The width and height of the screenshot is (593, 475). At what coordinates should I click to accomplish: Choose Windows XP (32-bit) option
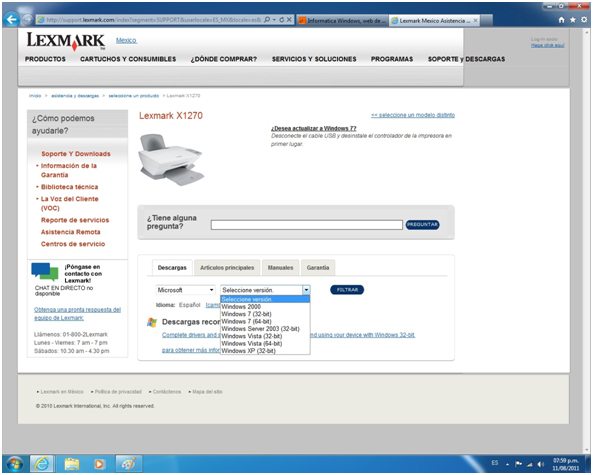tap(265, 351)
